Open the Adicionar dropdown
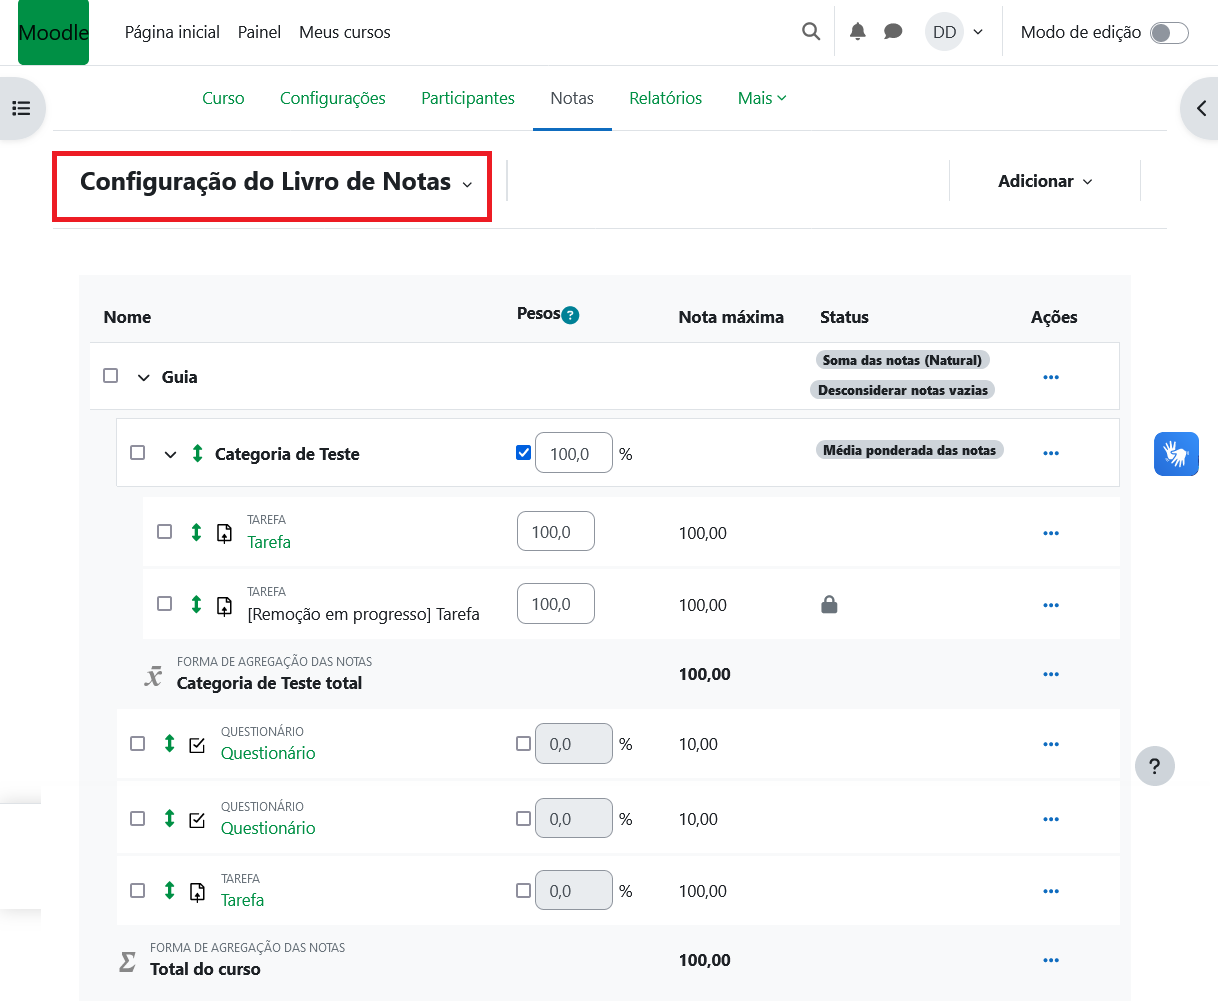The width and height of the screenshot is (1218, 1001). coord(1044,181)
